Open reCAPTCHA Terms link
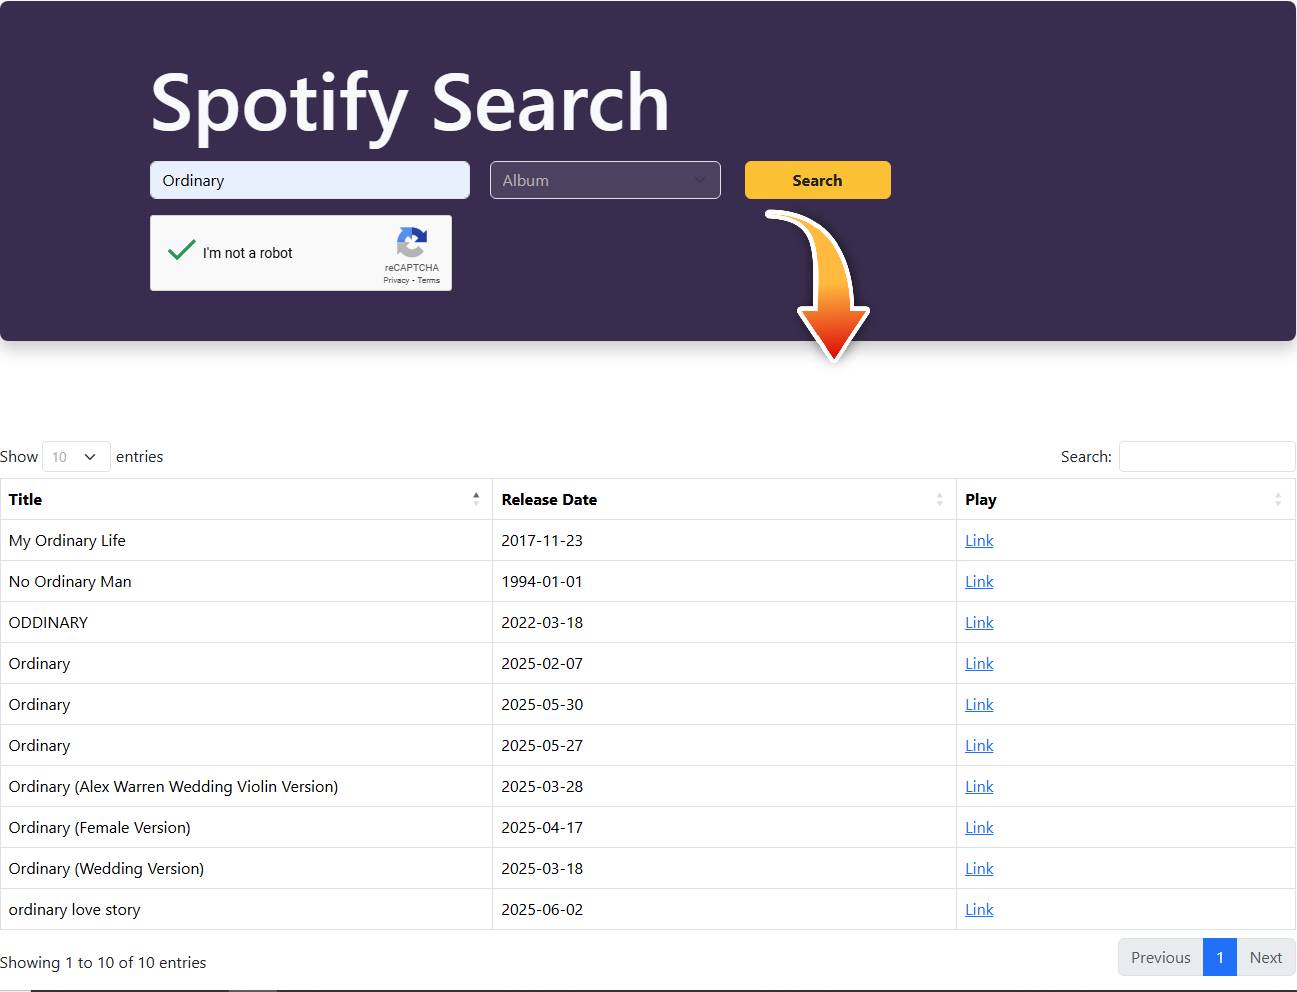 [429, 280]
